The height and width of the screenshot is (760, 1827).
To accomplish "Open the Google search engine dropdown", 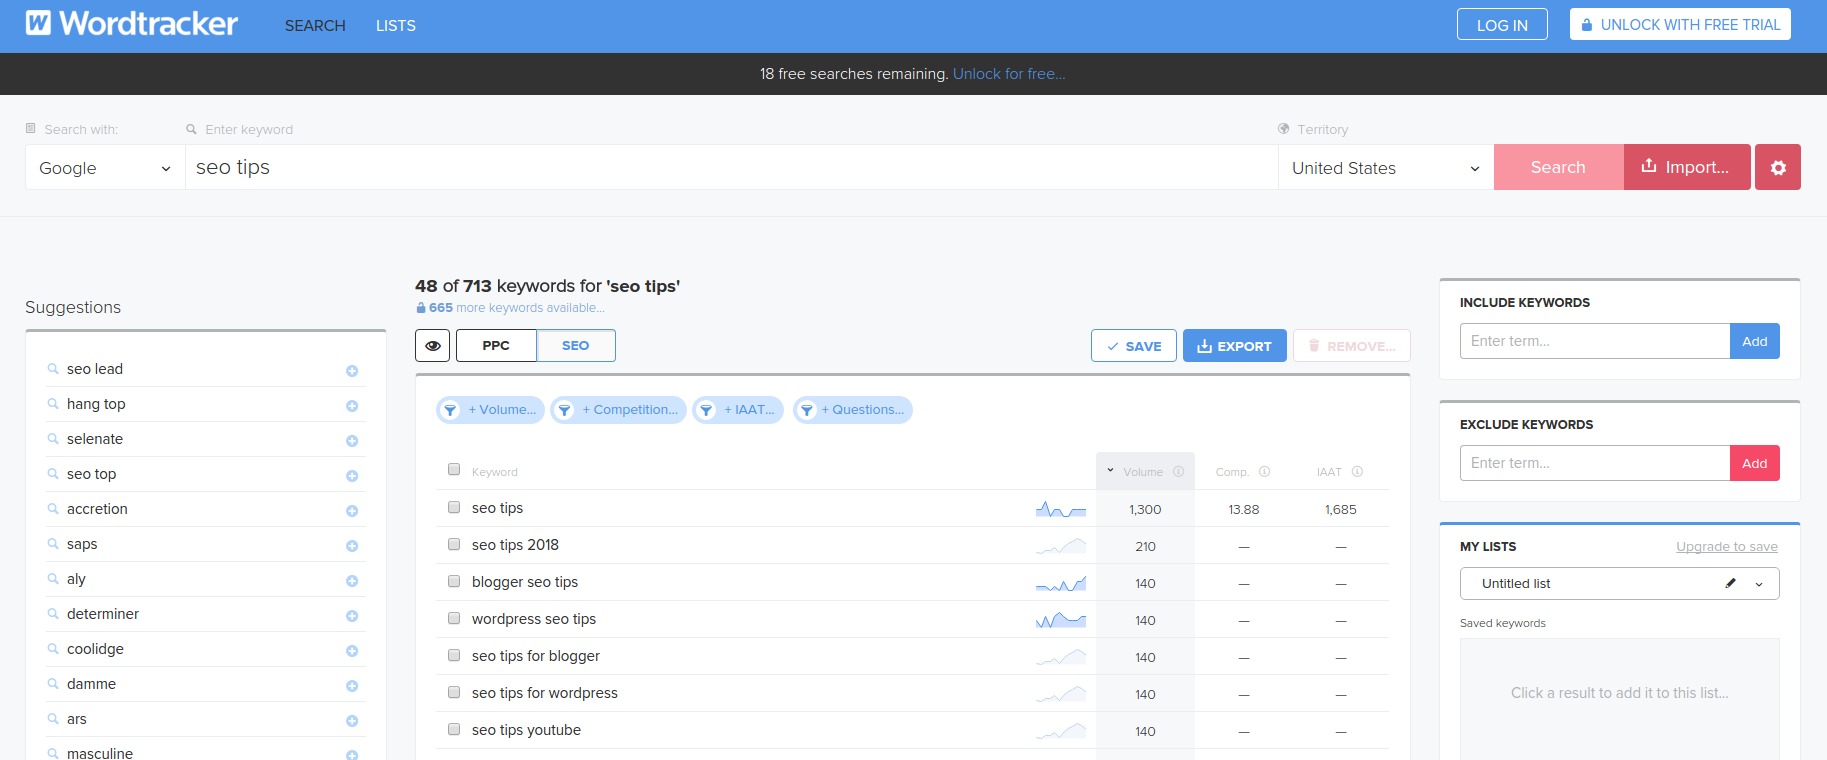I will [105, 168].
